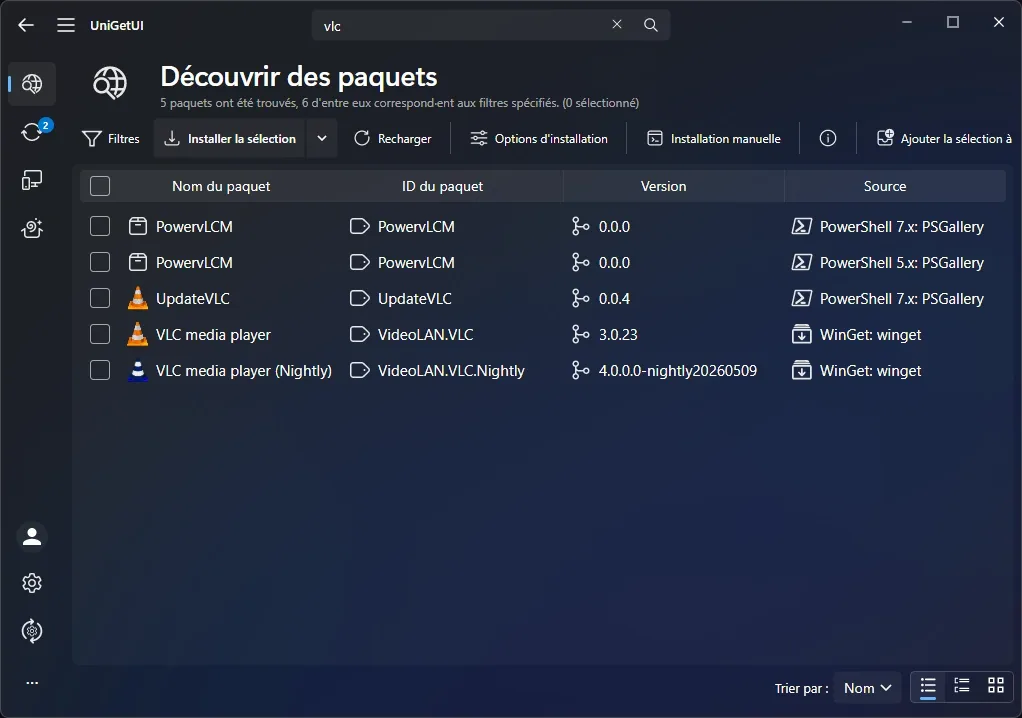Open the Filtres panel

(x=111, y=138)
